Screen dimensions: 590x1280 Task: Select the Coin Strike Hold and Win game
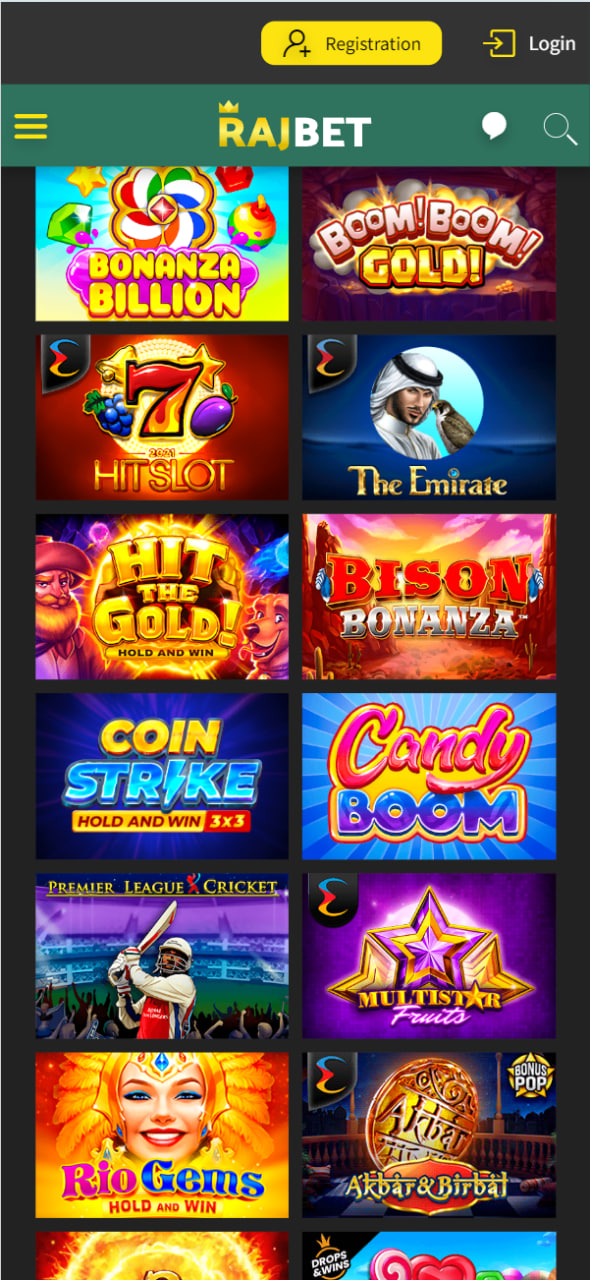[x=162, y=776]
